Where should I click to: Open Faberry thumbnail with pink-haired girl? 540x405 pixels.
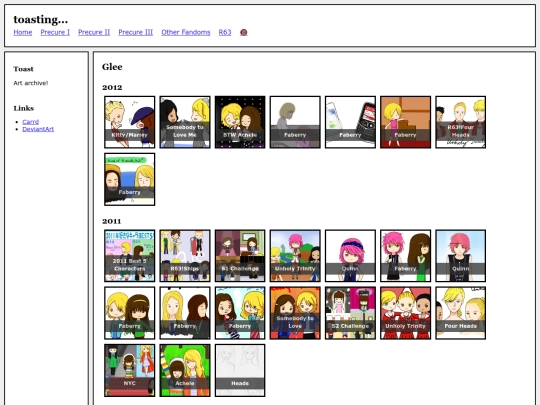point(405,256)
